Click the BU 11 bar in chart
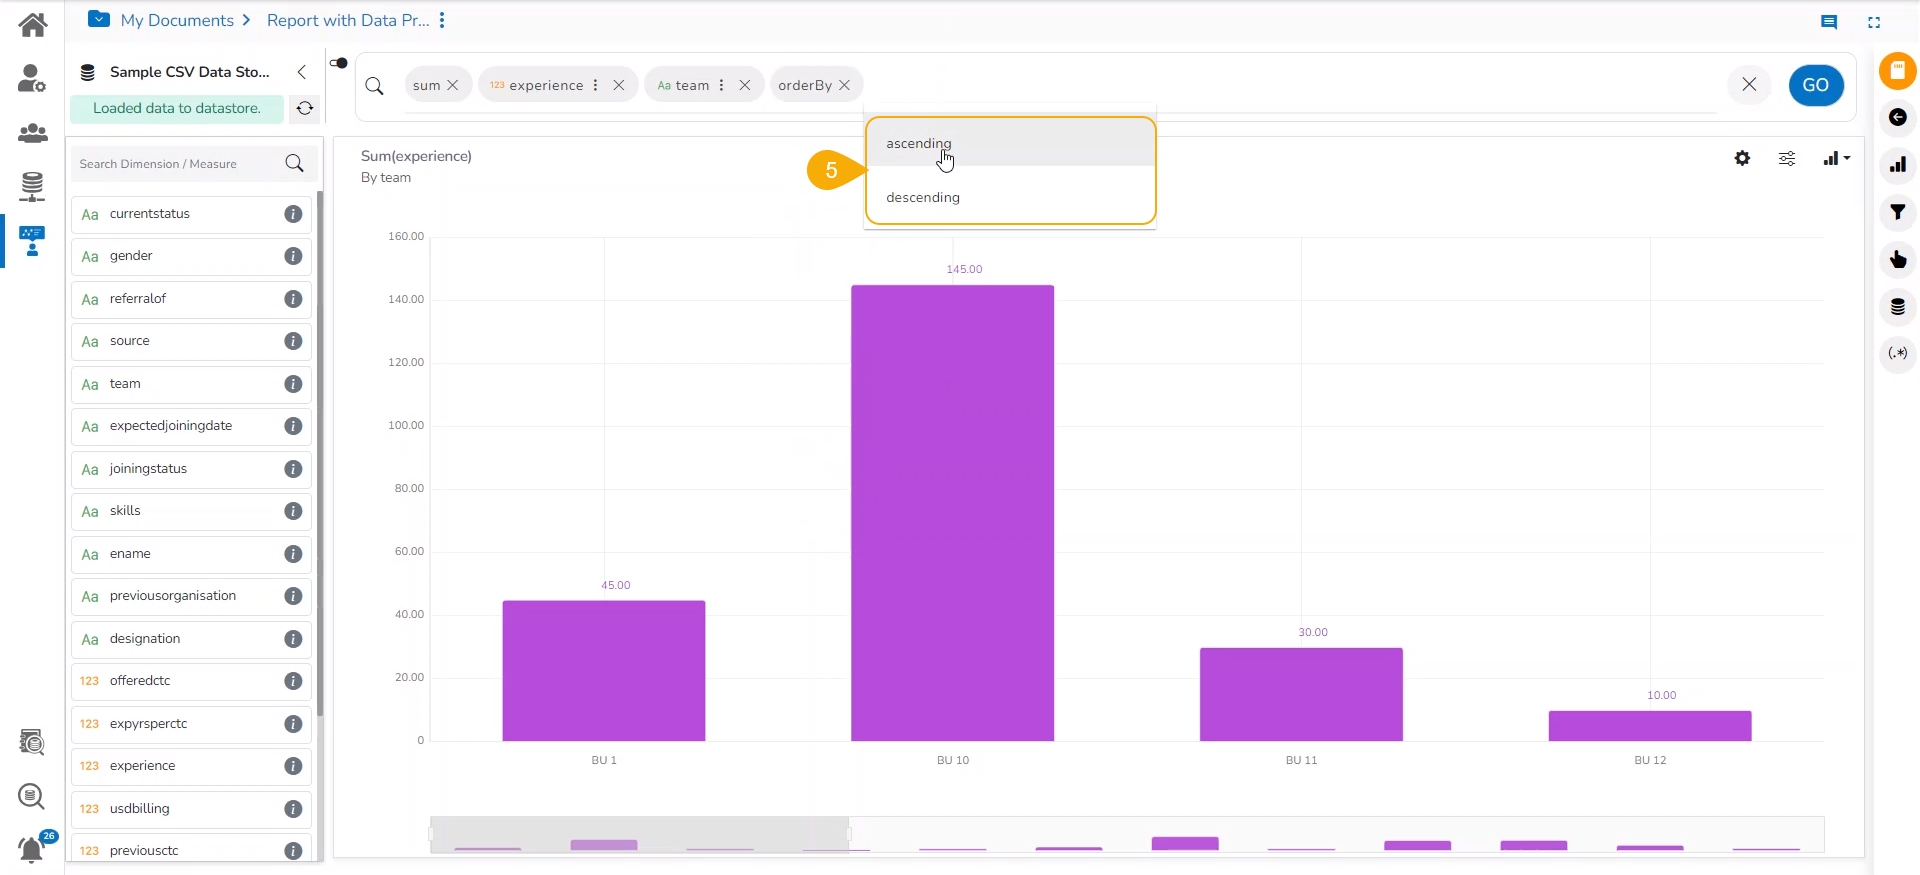The image size is (1920, 875). point(1301,694)
